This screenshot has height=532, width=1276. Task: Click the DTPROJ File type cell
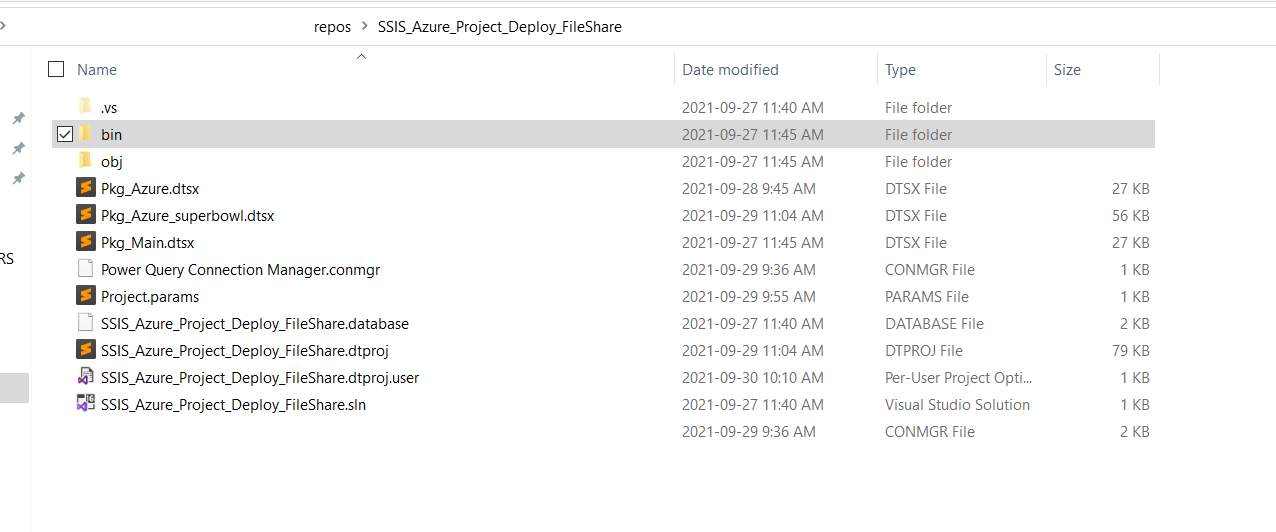924,350
